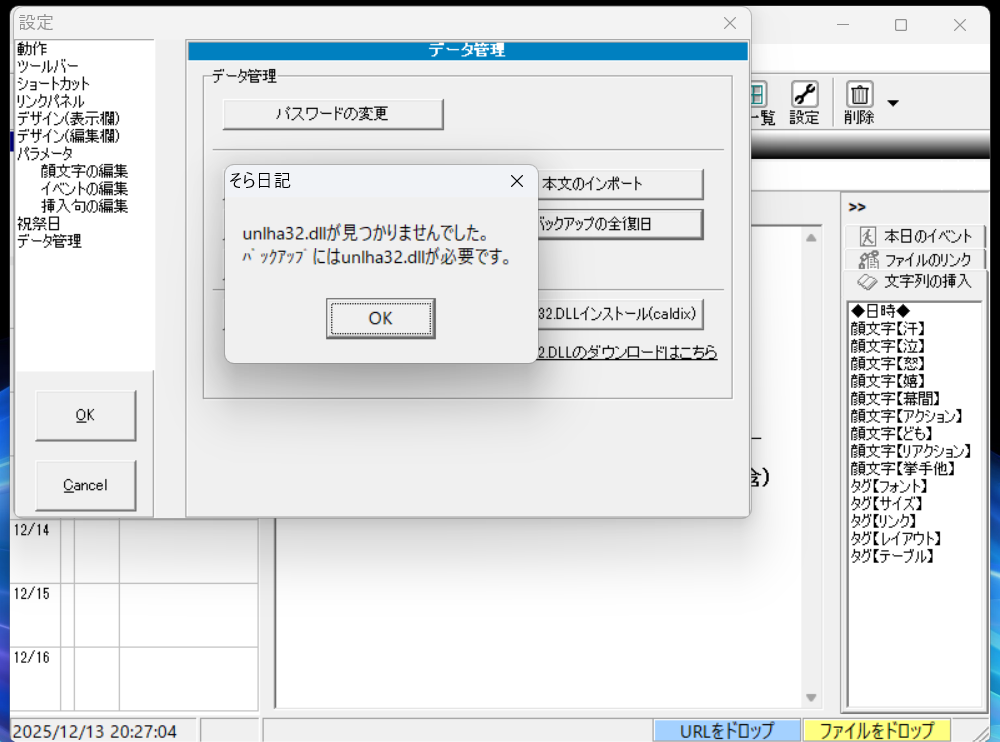1000x742 pixels.
Task: Choose 顔文字【汗】 from insert list
Action: pyautogui.click(x=888, y=328)
